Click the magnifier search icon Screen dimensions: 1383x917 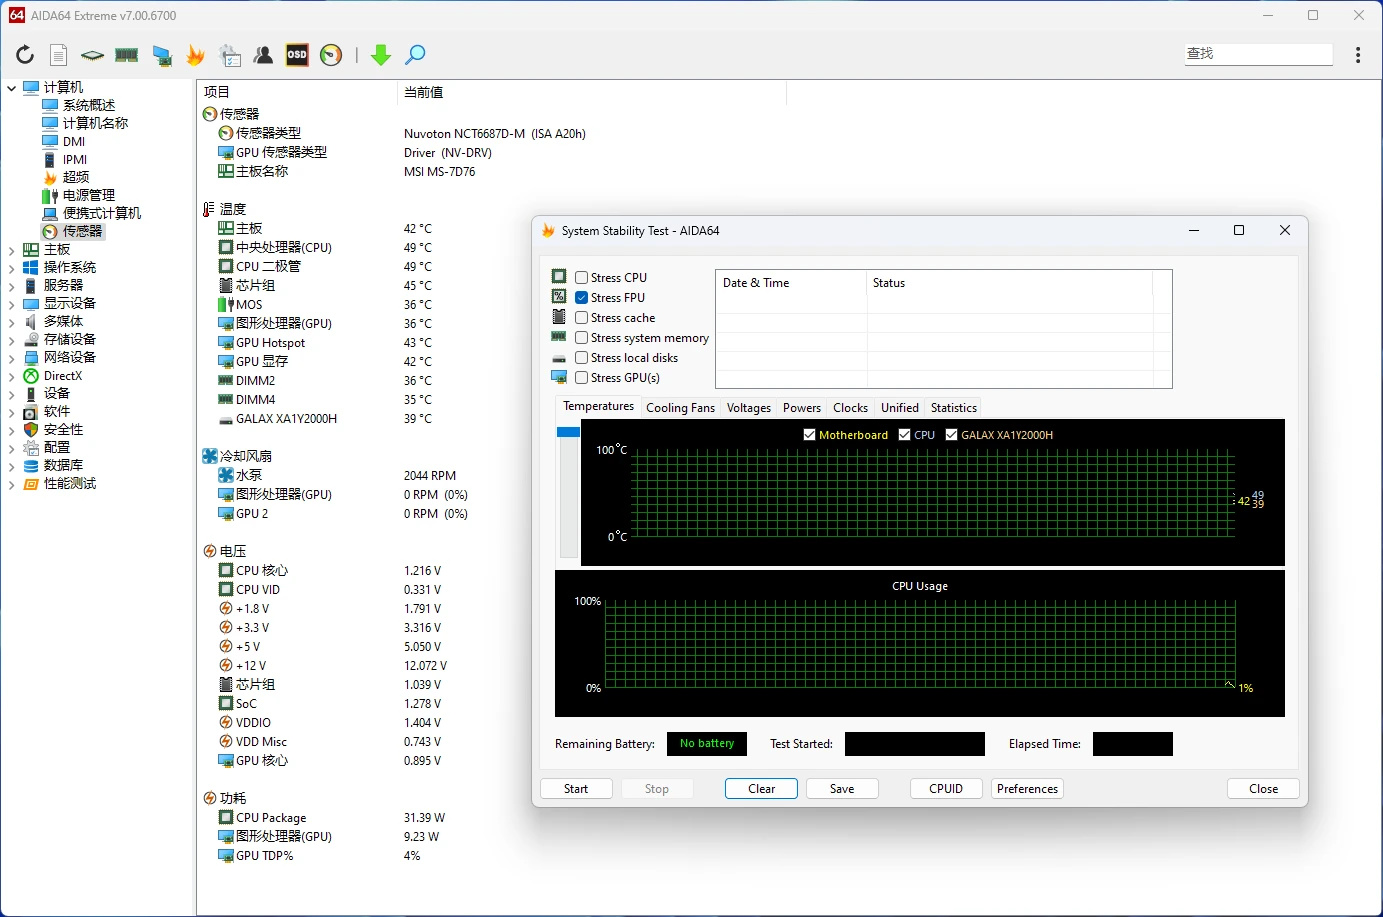click(x=415, y=55)
